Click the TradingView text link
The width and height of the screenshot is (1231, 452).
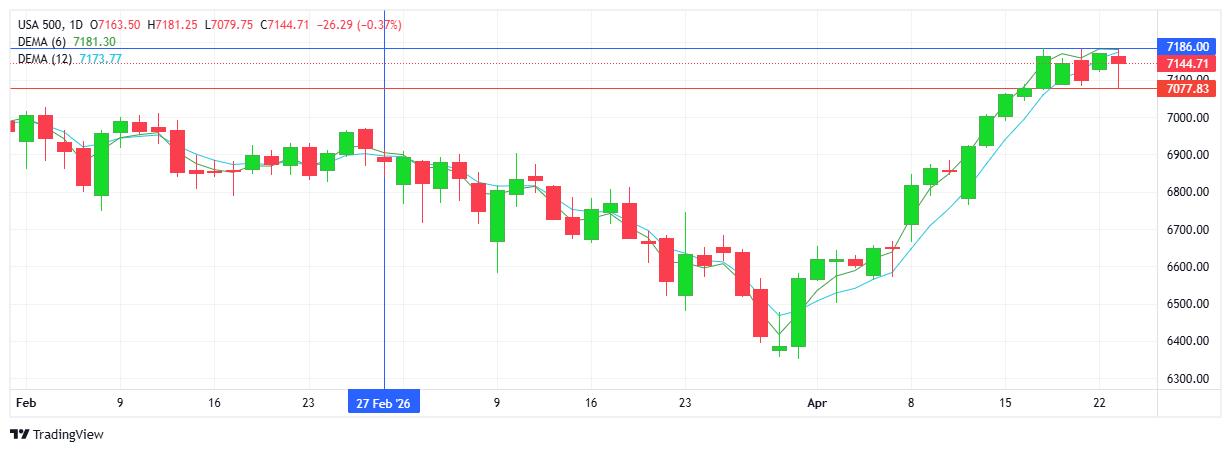(x=68, y=435)
